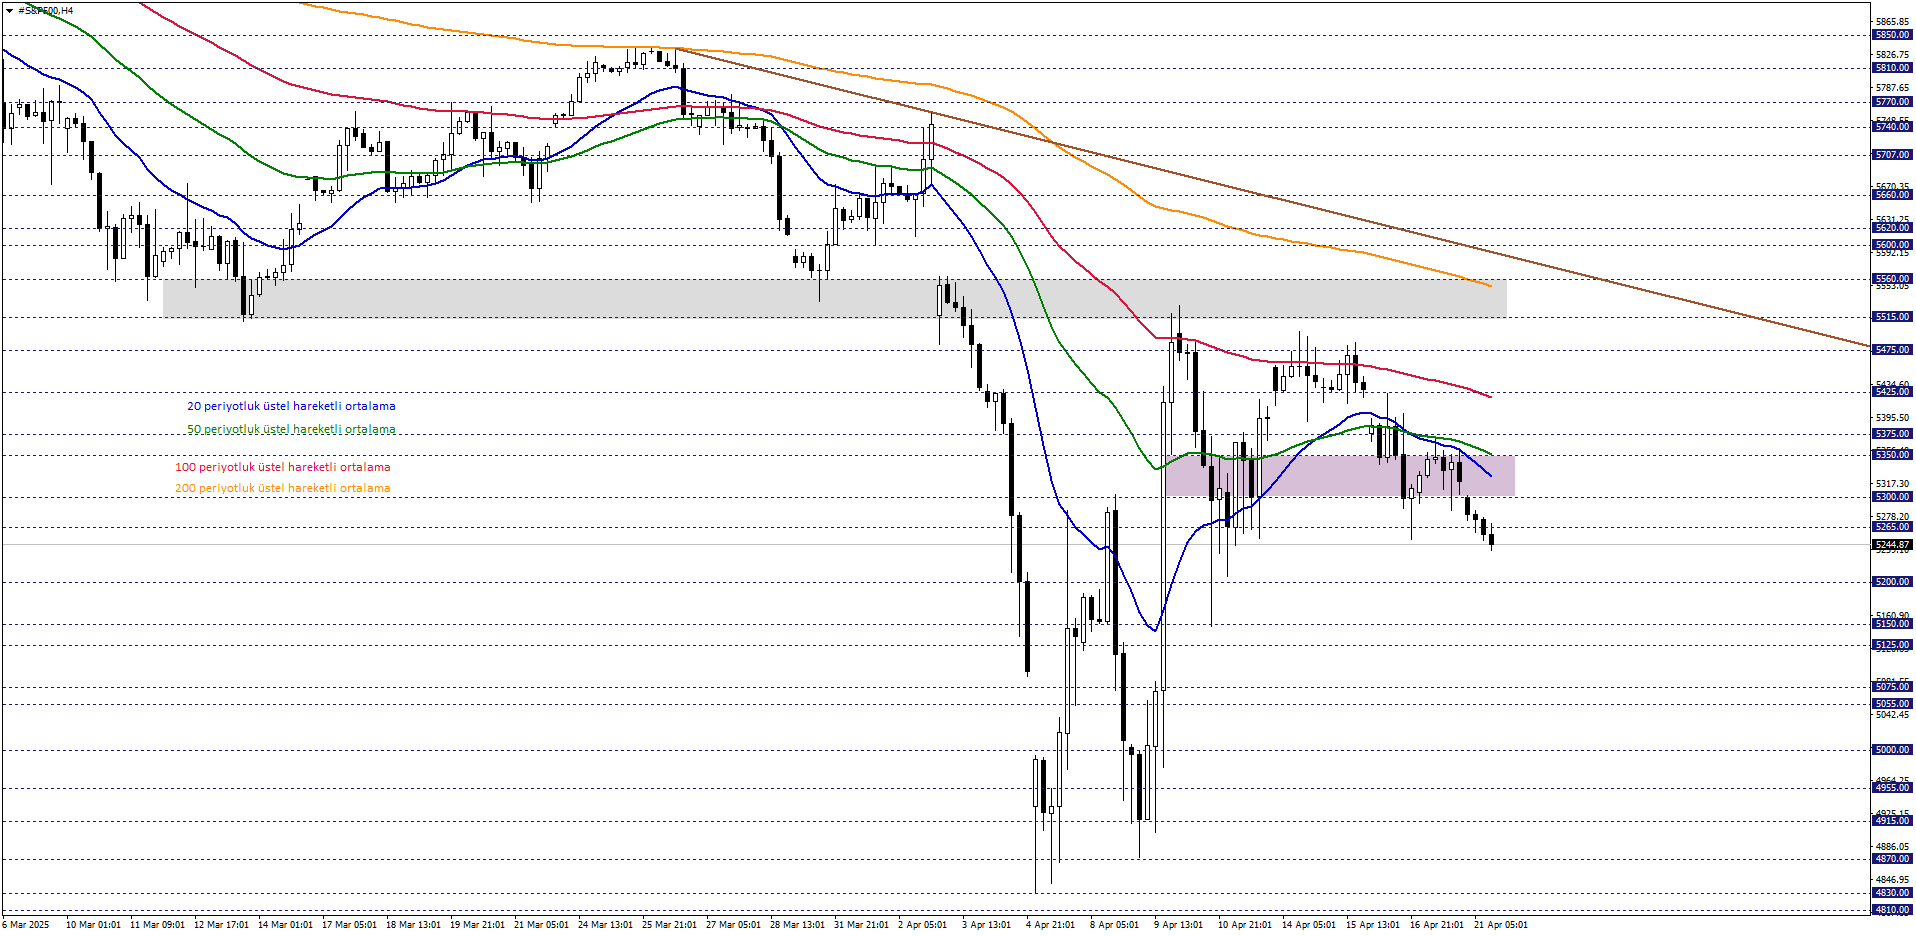Screen dimensions: 1916x936
Task: Select the purple shaded price zone rectangle
Action: (x=1339, y=476)
